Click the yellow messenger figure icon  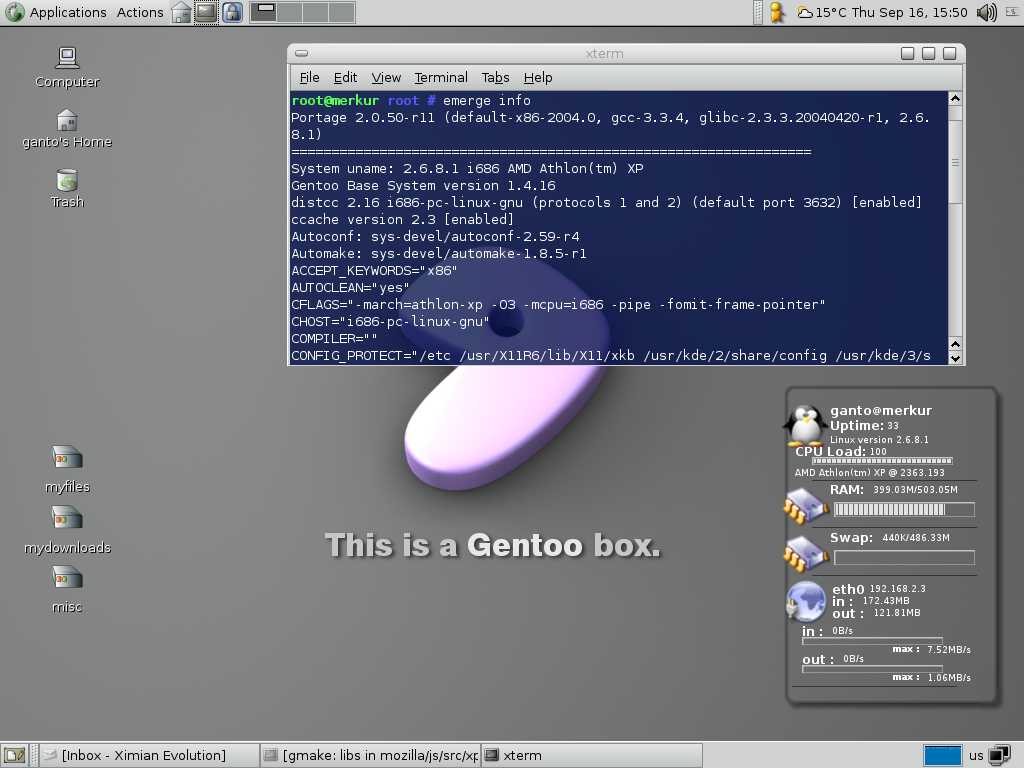pyautogui.click(x=776, y=12)
